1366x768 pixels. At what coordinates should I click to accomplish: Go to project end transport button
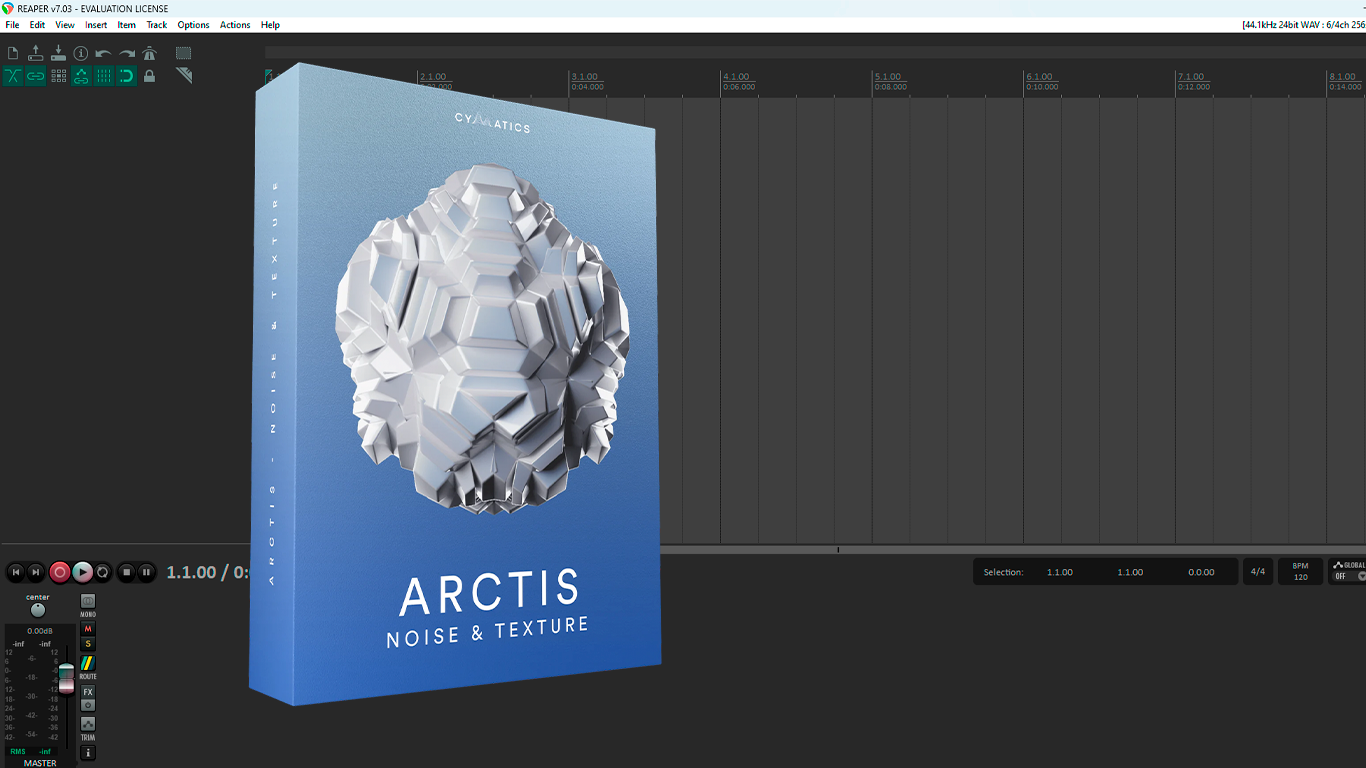pyautogui.click(x=36, y=572)
